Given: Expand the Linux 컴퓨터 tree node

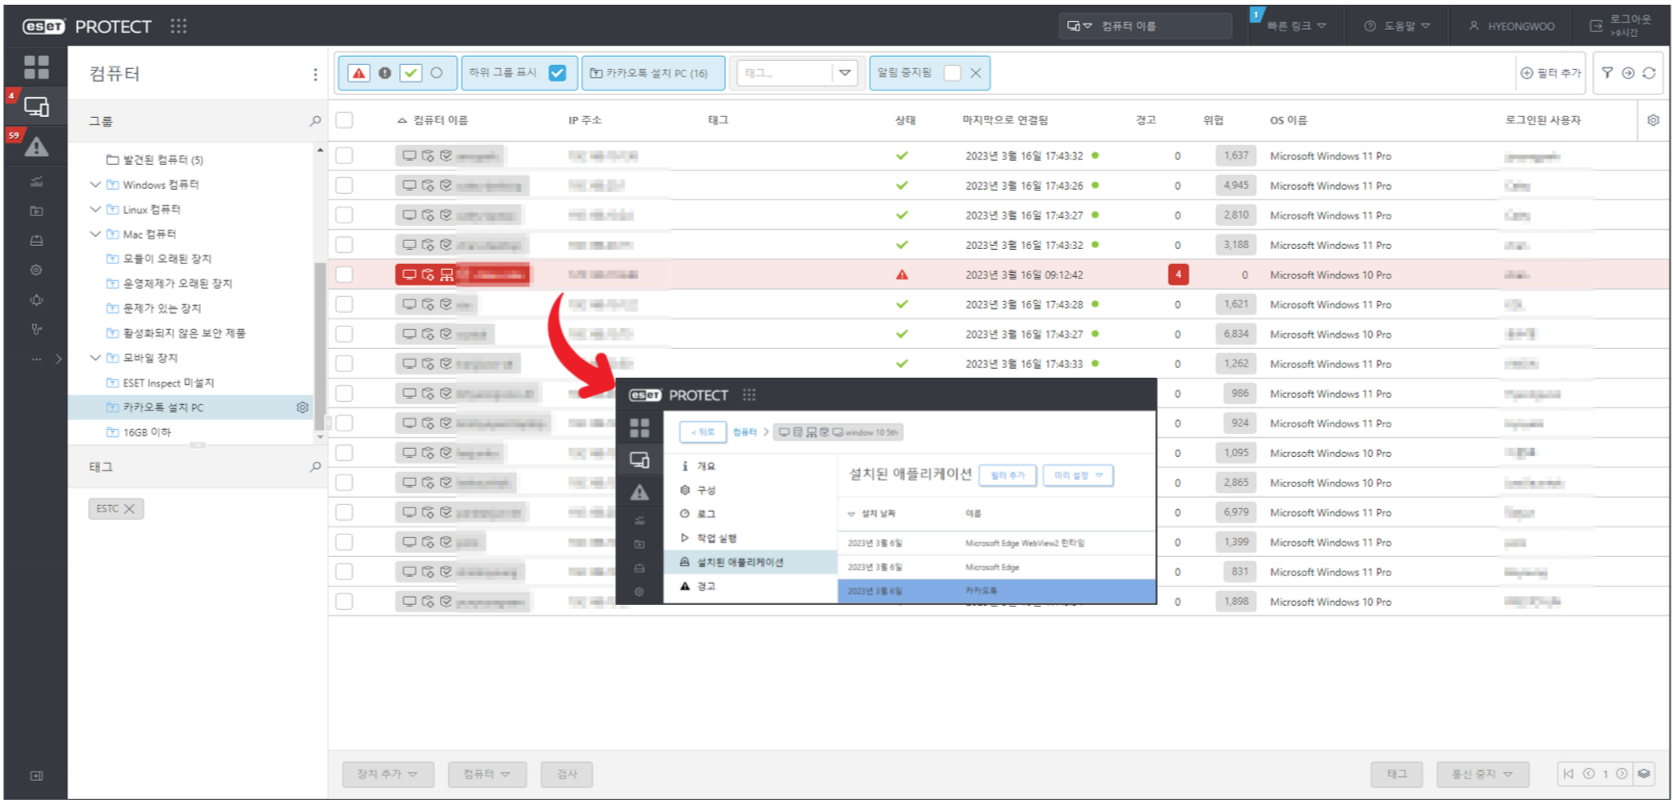Looking at the screenshot, I should [x=95, y=209].
